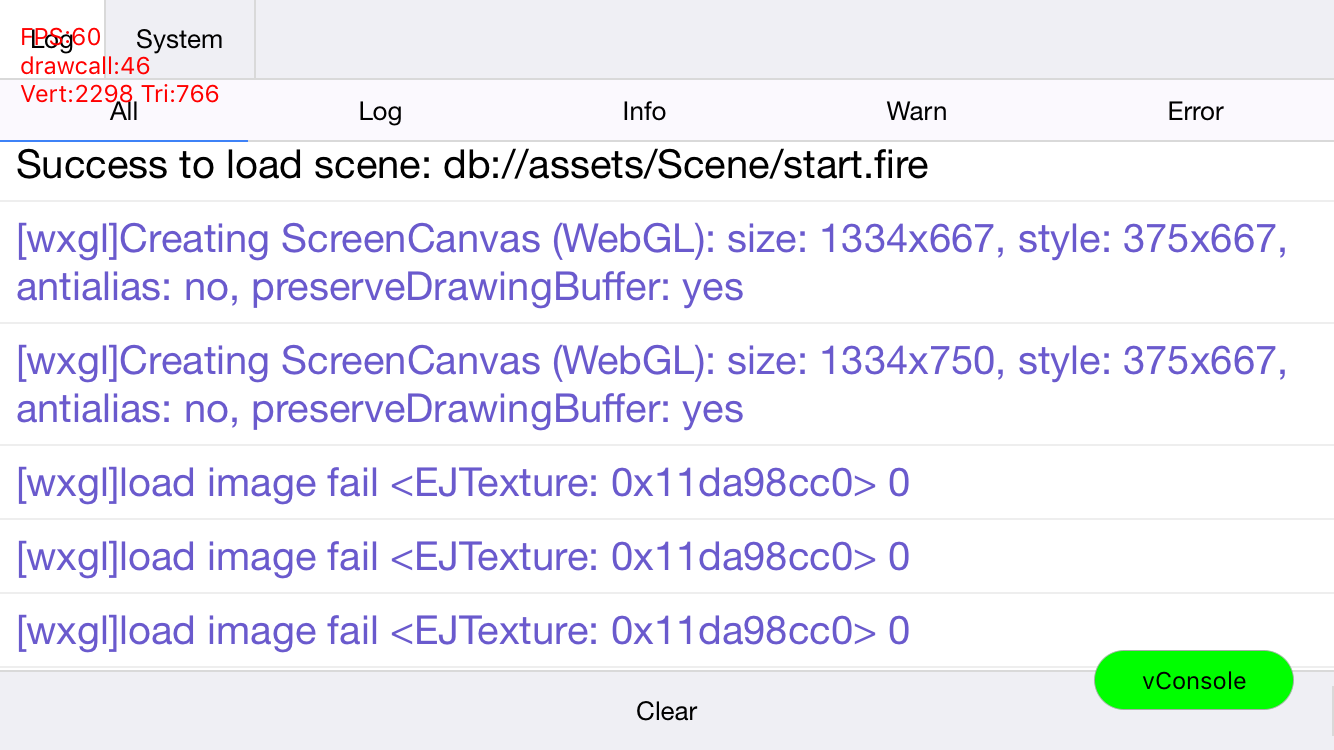Filter messages by Info type
The height and width of the screenshot is (750, 1334).
pyautogui.click(x=644, y=111)
